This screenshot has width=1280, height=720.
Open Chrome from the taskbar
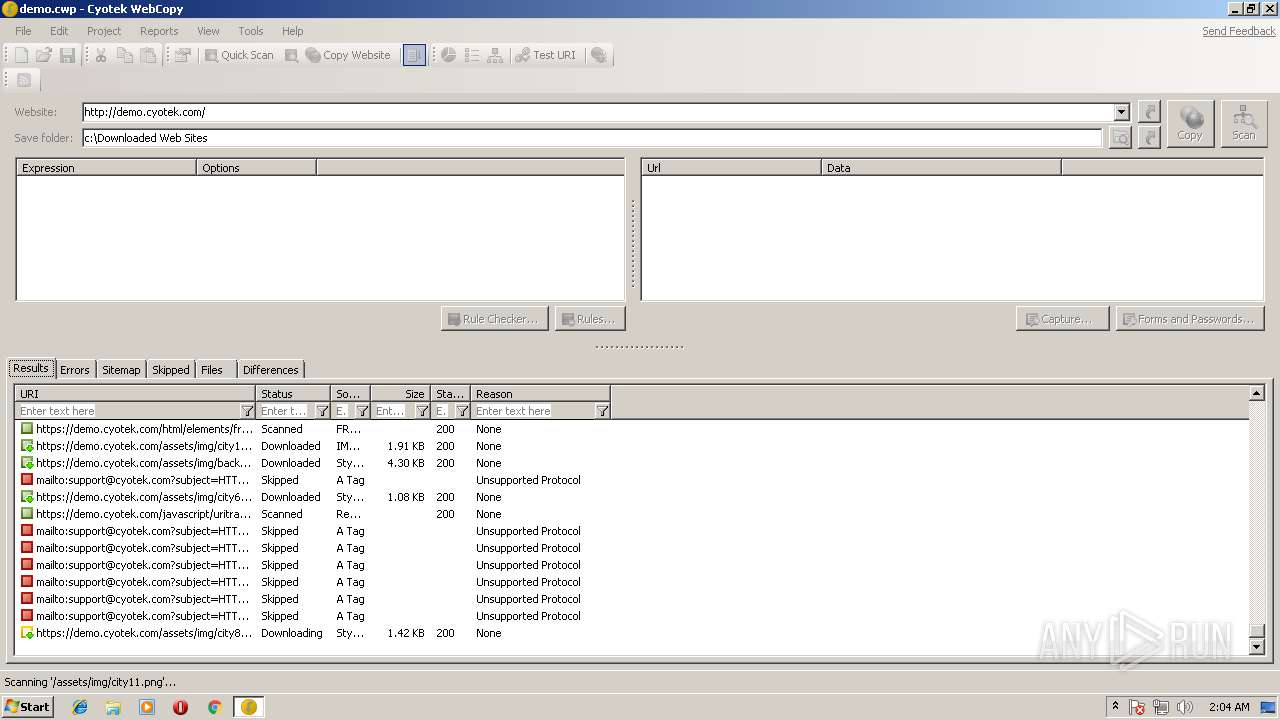(214, 707)
